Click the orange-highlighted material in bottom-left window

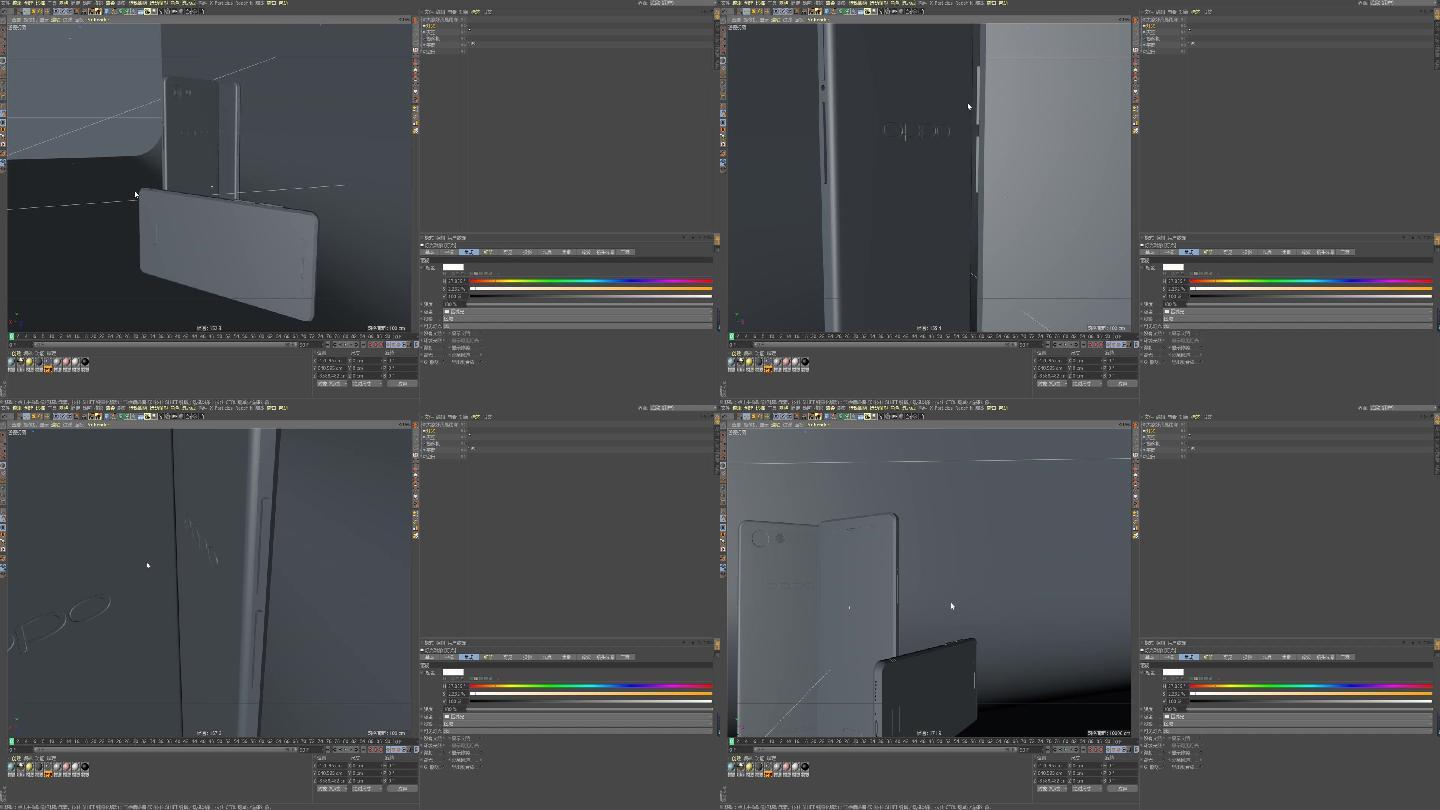[x=47, y=770]
